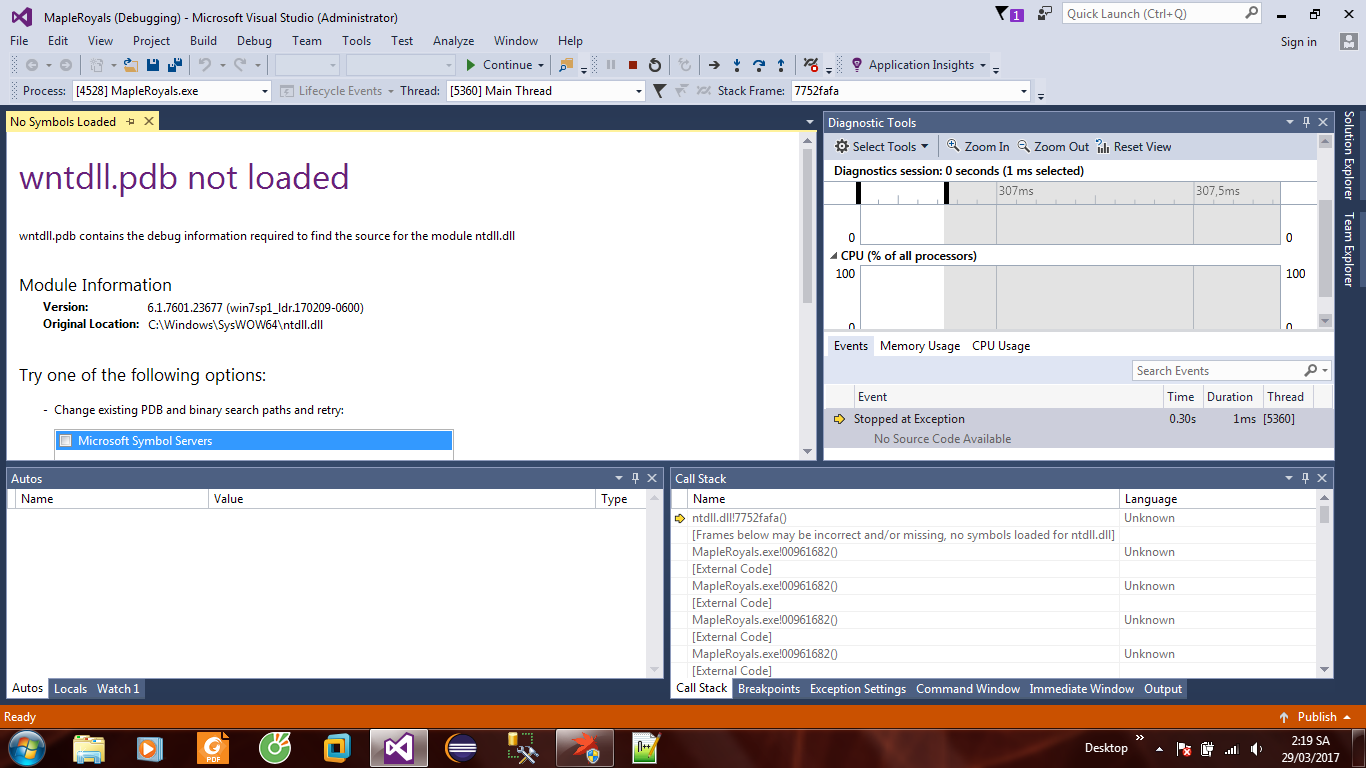Open the Process combo box
1366x768 pixels.
coord(171,91)
